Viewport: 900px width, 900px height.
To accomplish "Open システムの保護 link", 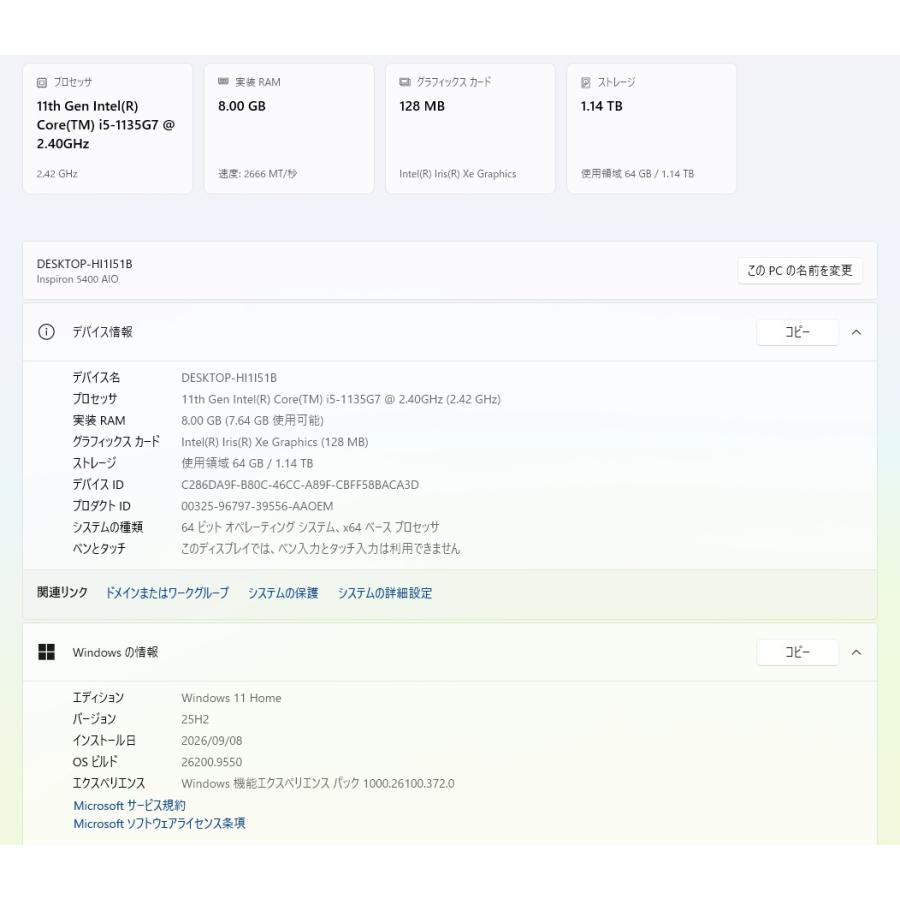I will 283,593.
